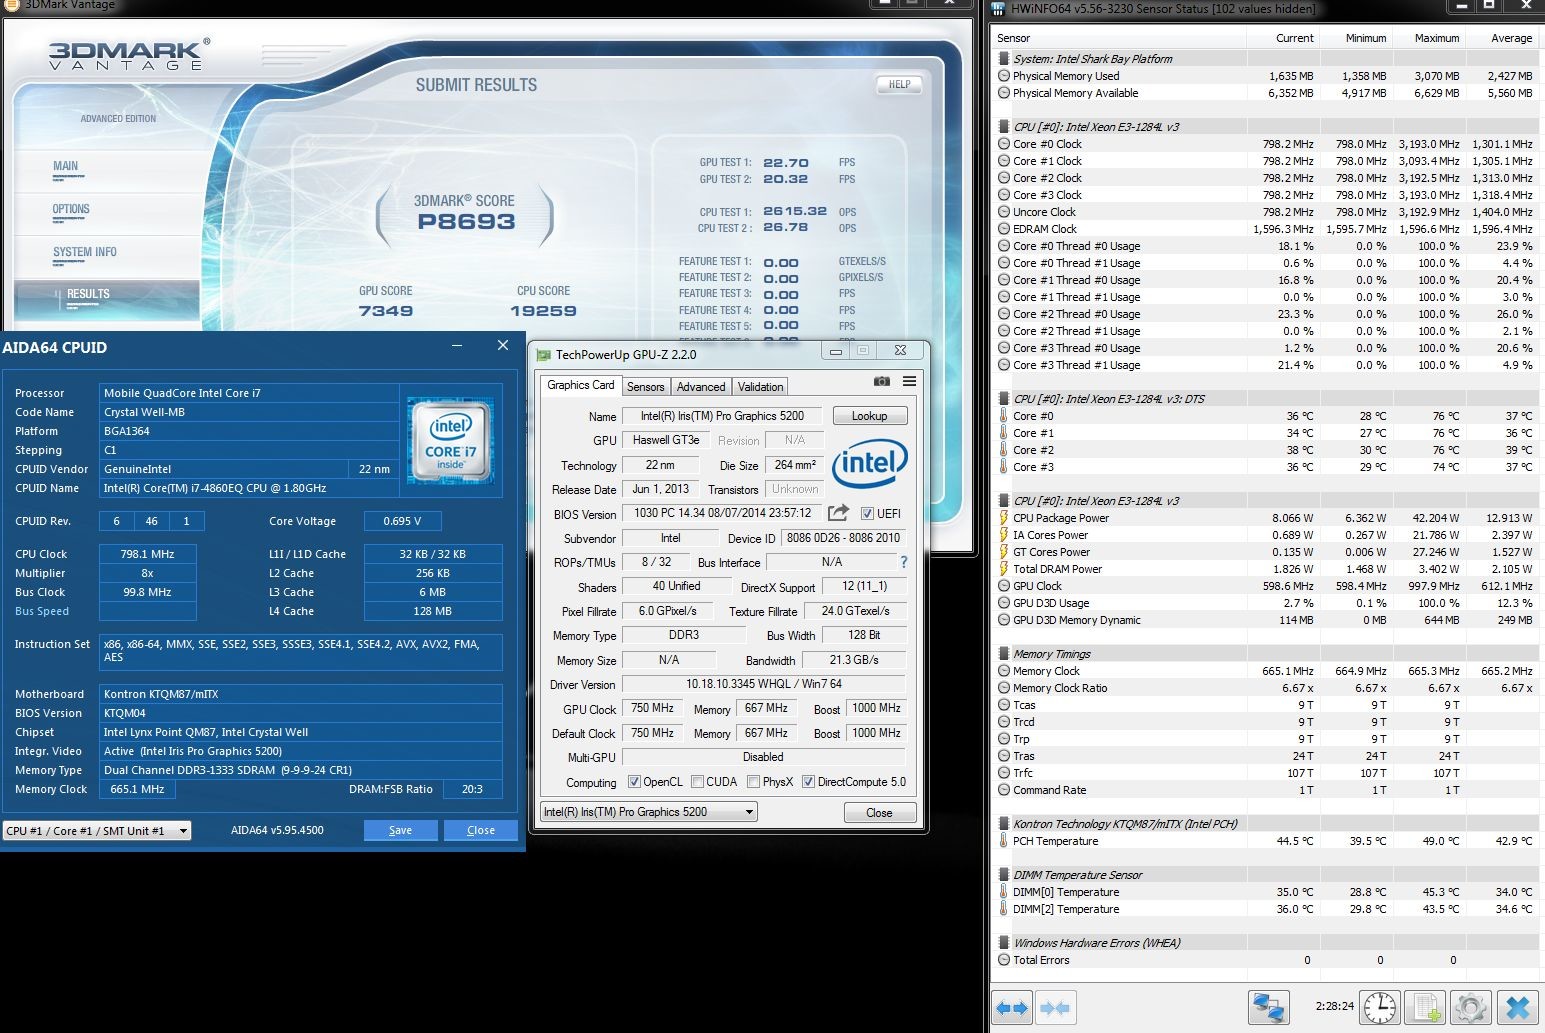Open HWiNFO sensor settings gear
This screenshot has height=1033, width=1545.
pos(1471,1007)
